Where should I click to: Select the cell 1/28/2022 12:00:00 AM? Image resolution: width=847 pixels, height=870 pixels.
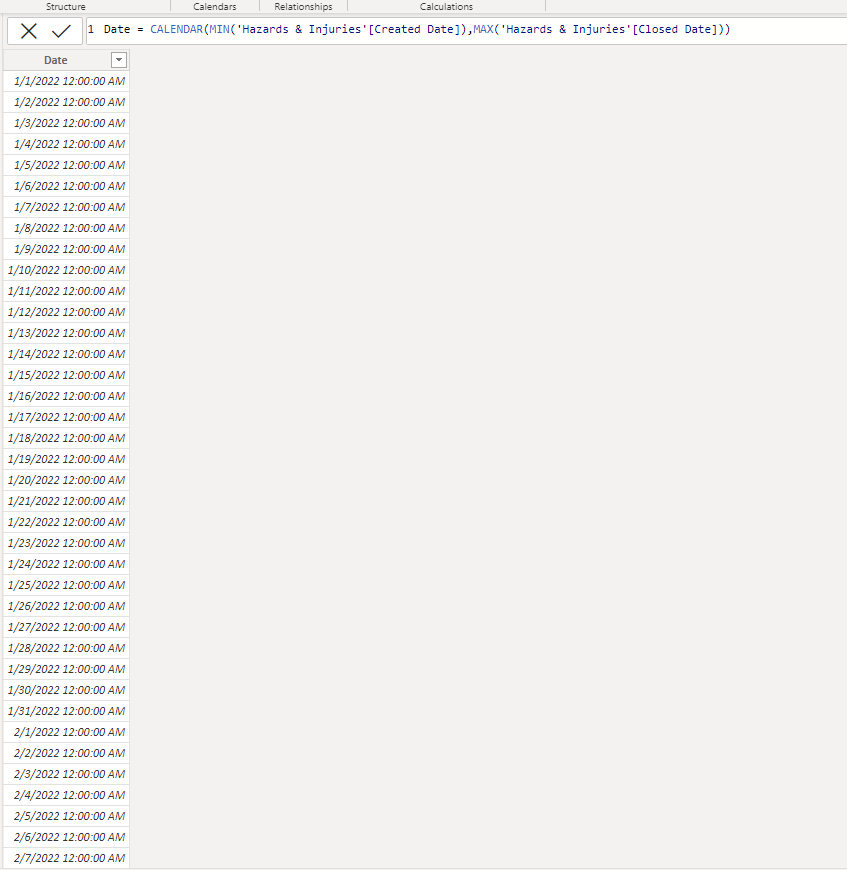point(66,648)
